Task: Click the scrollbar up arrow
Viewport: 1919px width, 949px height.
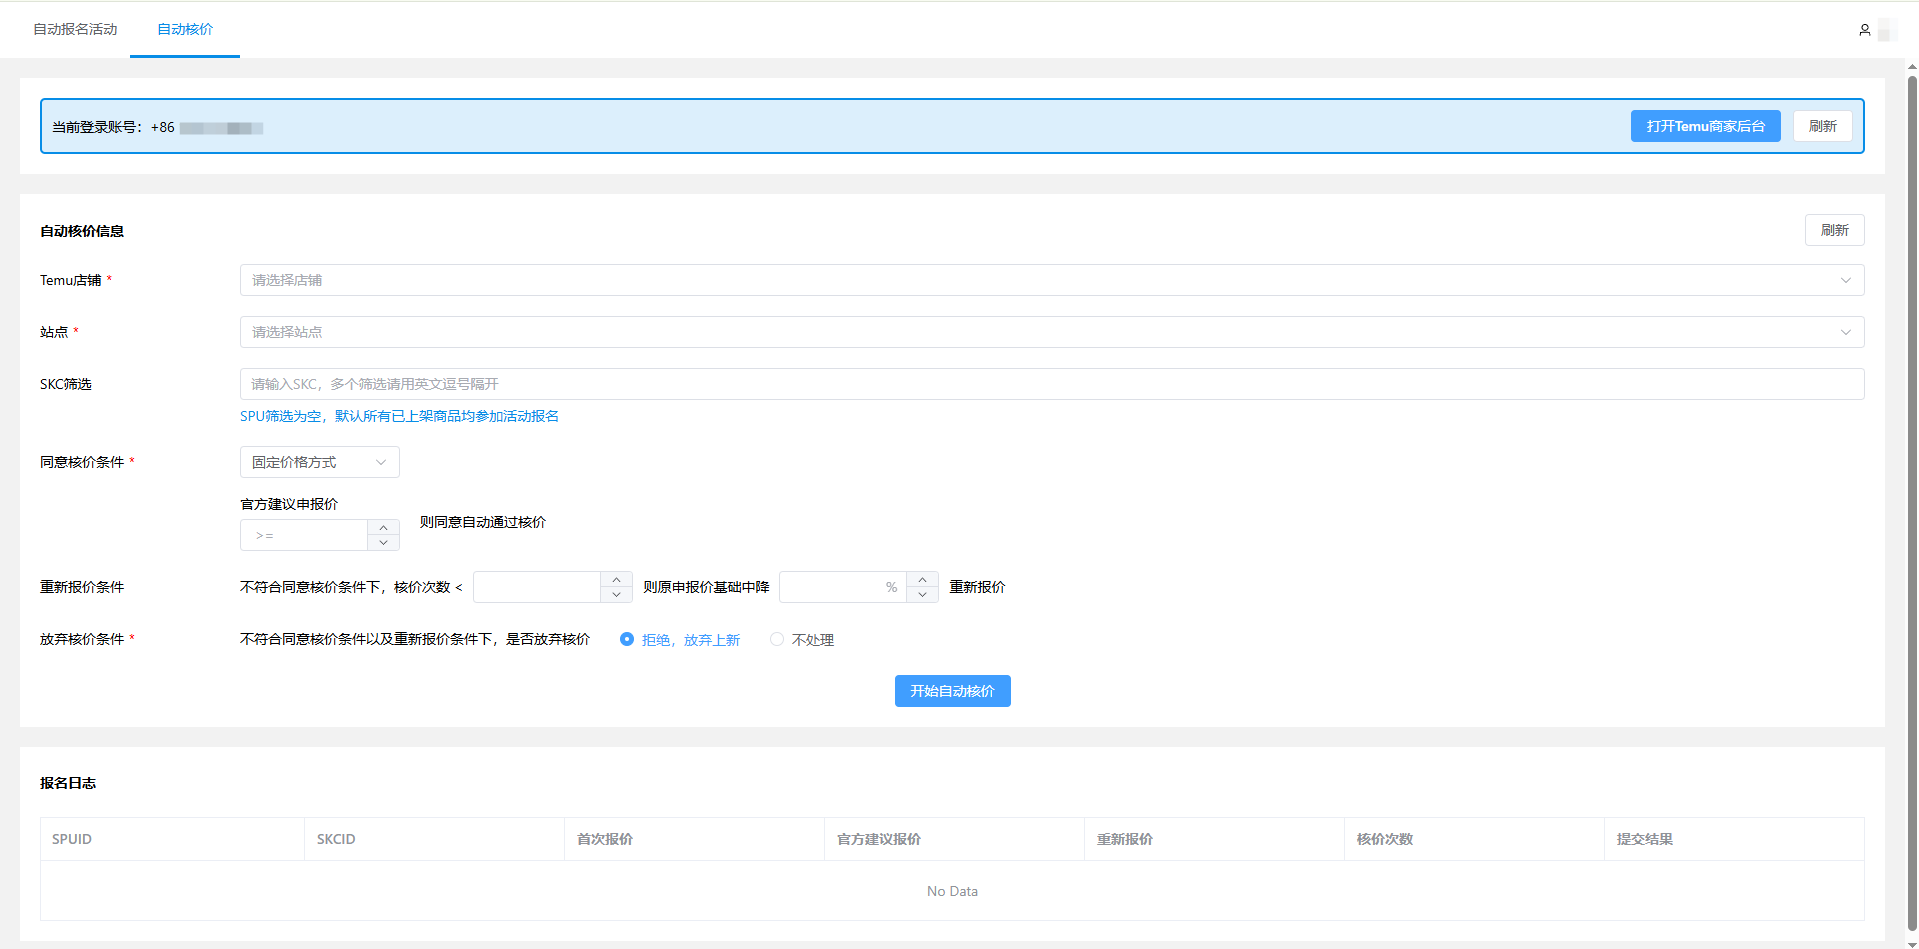Action: 1912,67
